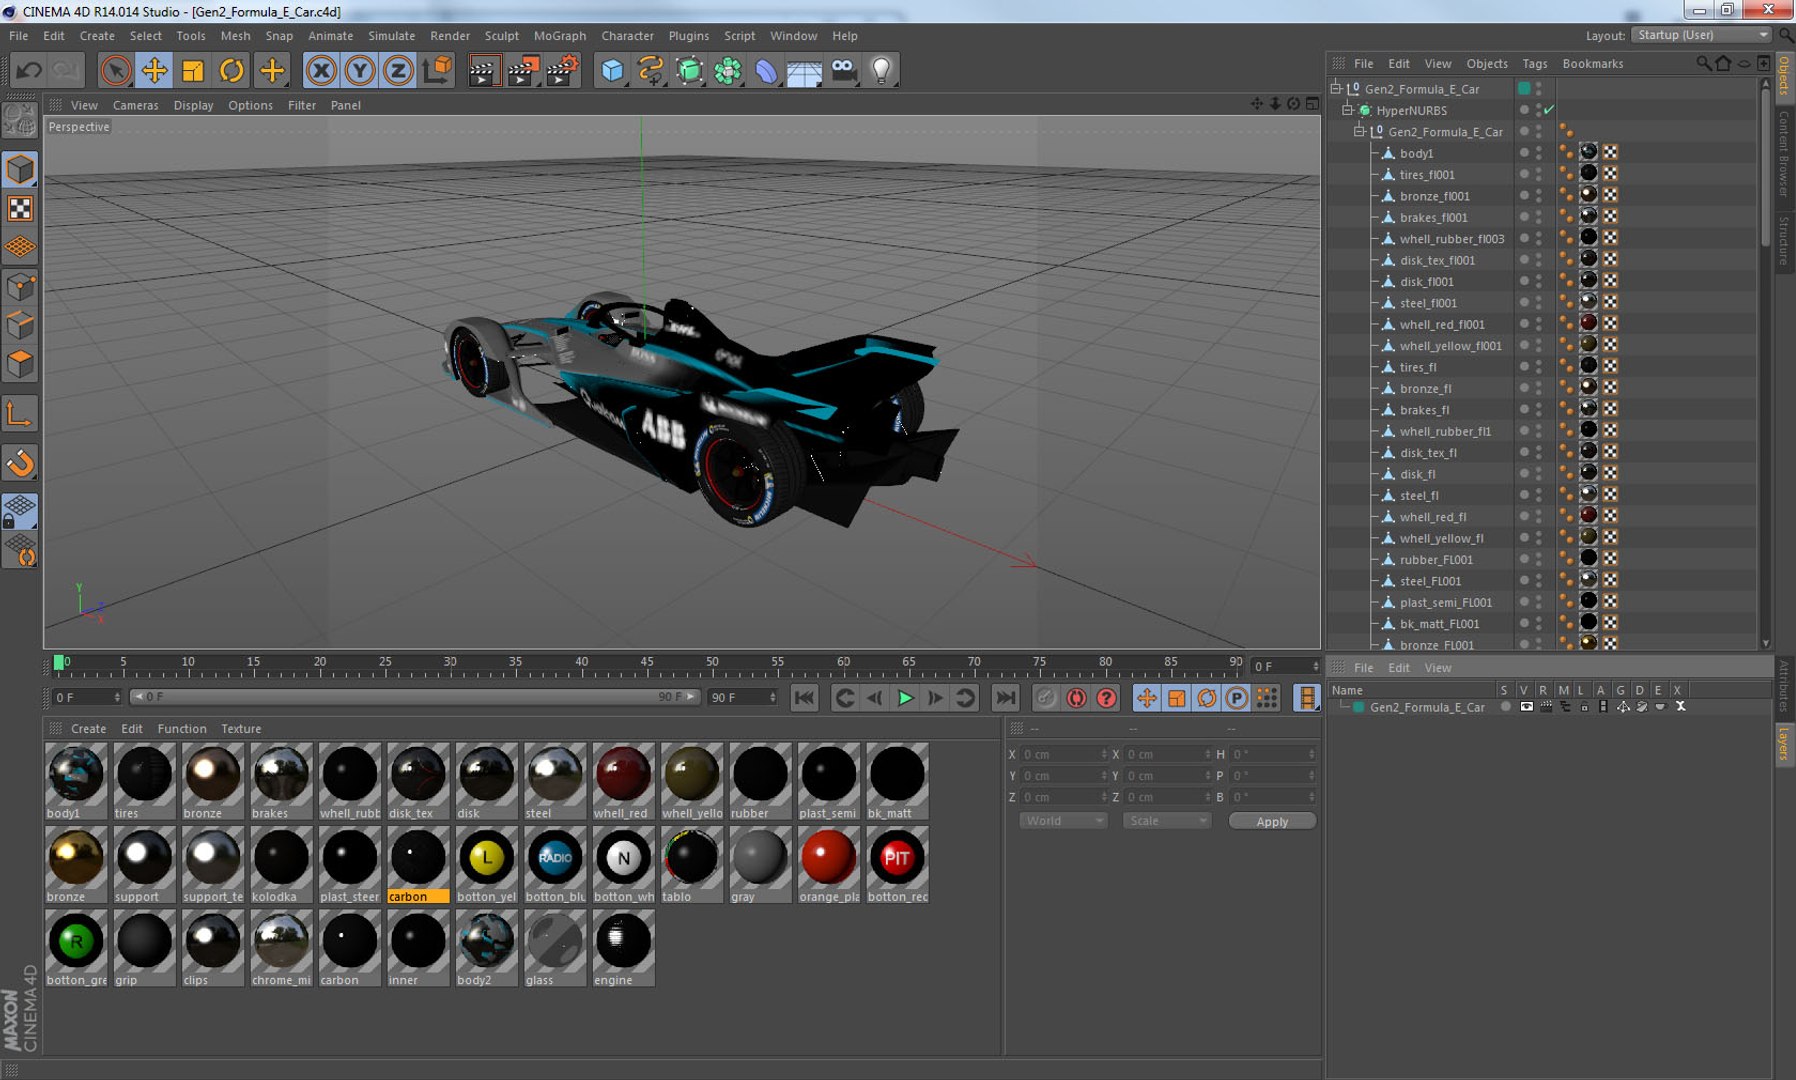Open the Scale mode dropdown
The image size is (1796, 1080).
pos(1166,821)
